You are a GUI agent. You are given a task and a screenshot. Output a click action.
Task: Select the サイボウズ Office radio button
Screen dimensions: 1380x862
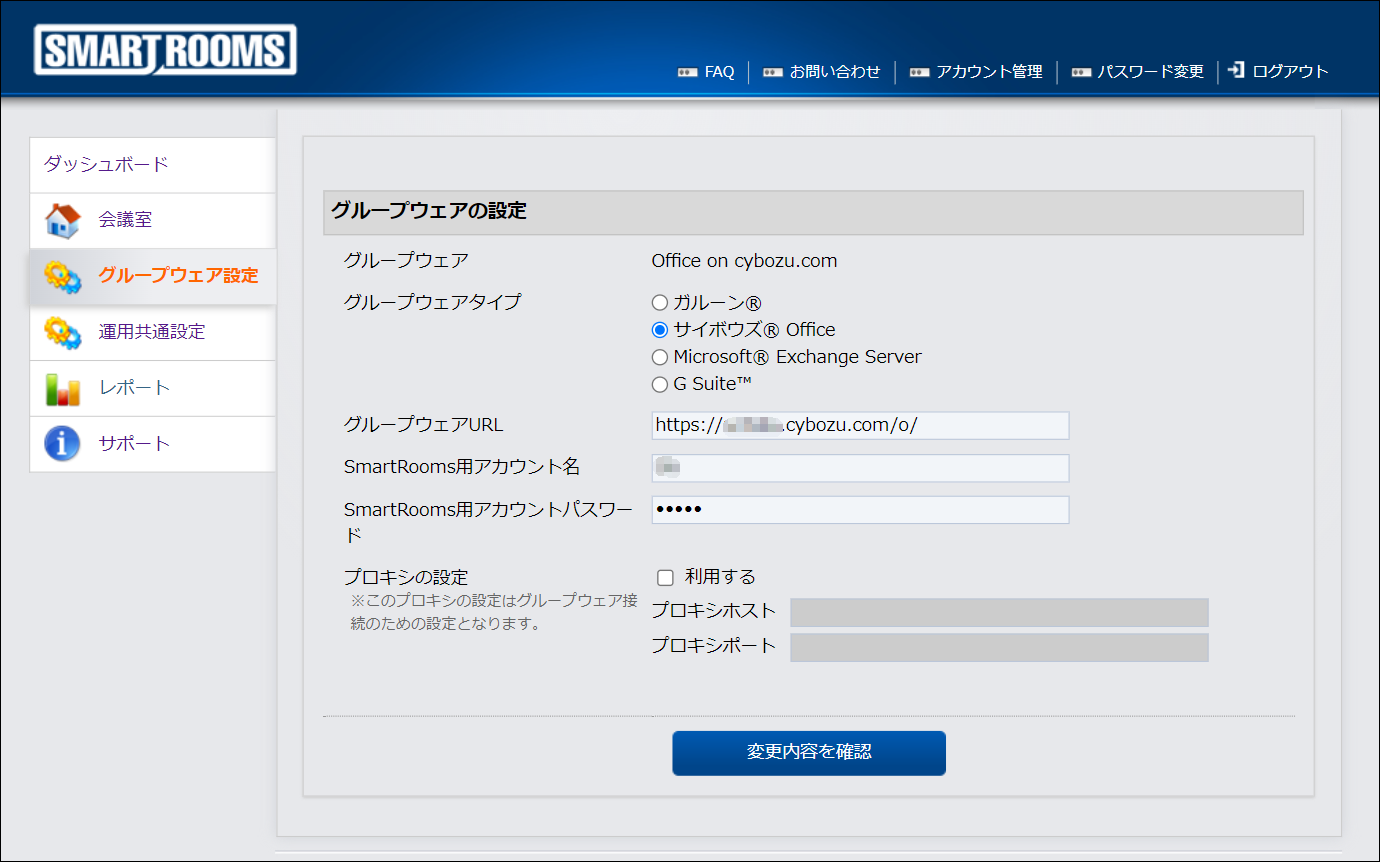(x=659, y=330)
